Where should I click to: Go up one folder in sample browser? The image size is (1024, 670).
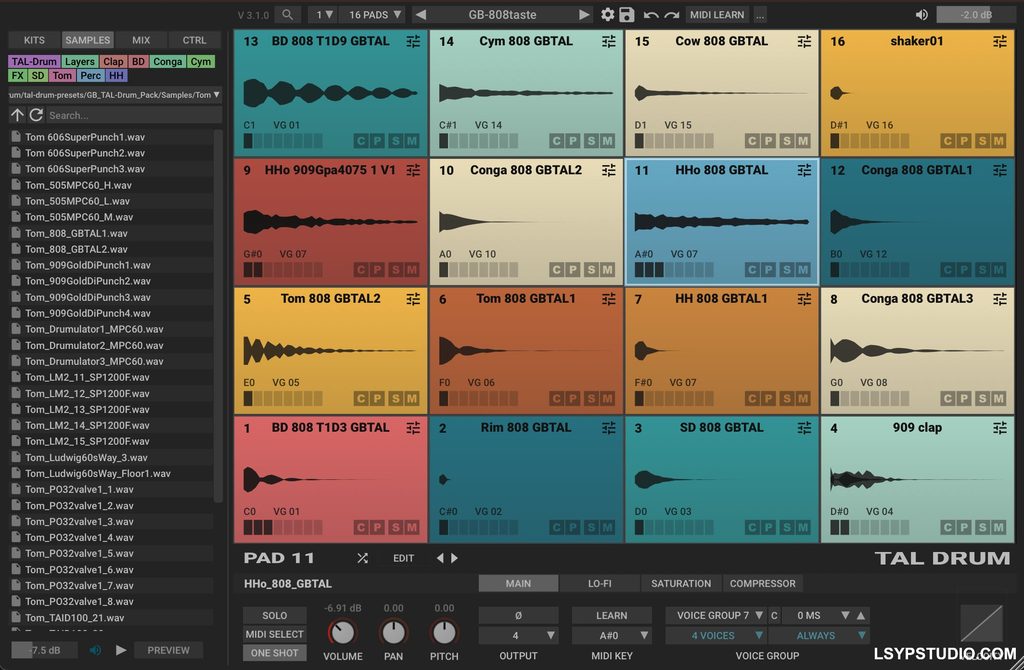(x=17, y=115)
